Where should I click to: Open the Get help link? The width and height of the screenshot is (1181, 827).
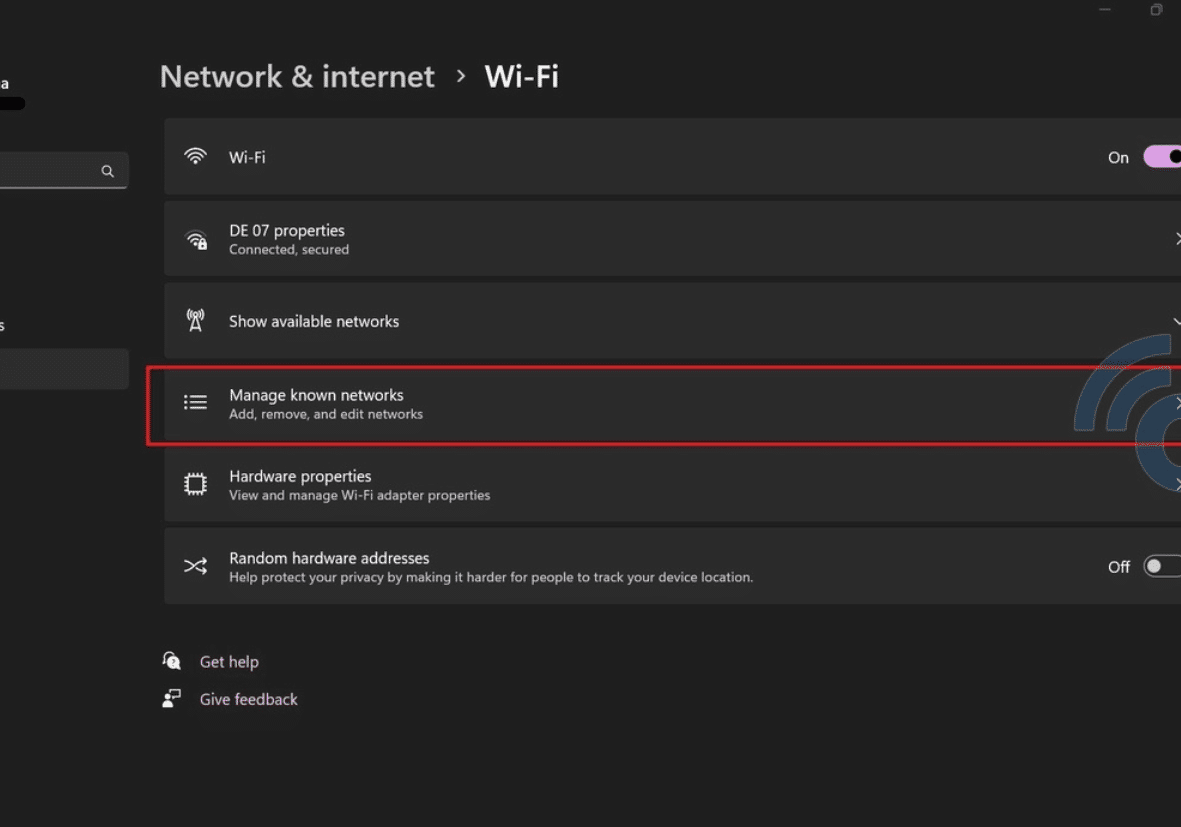pos(229,662)
